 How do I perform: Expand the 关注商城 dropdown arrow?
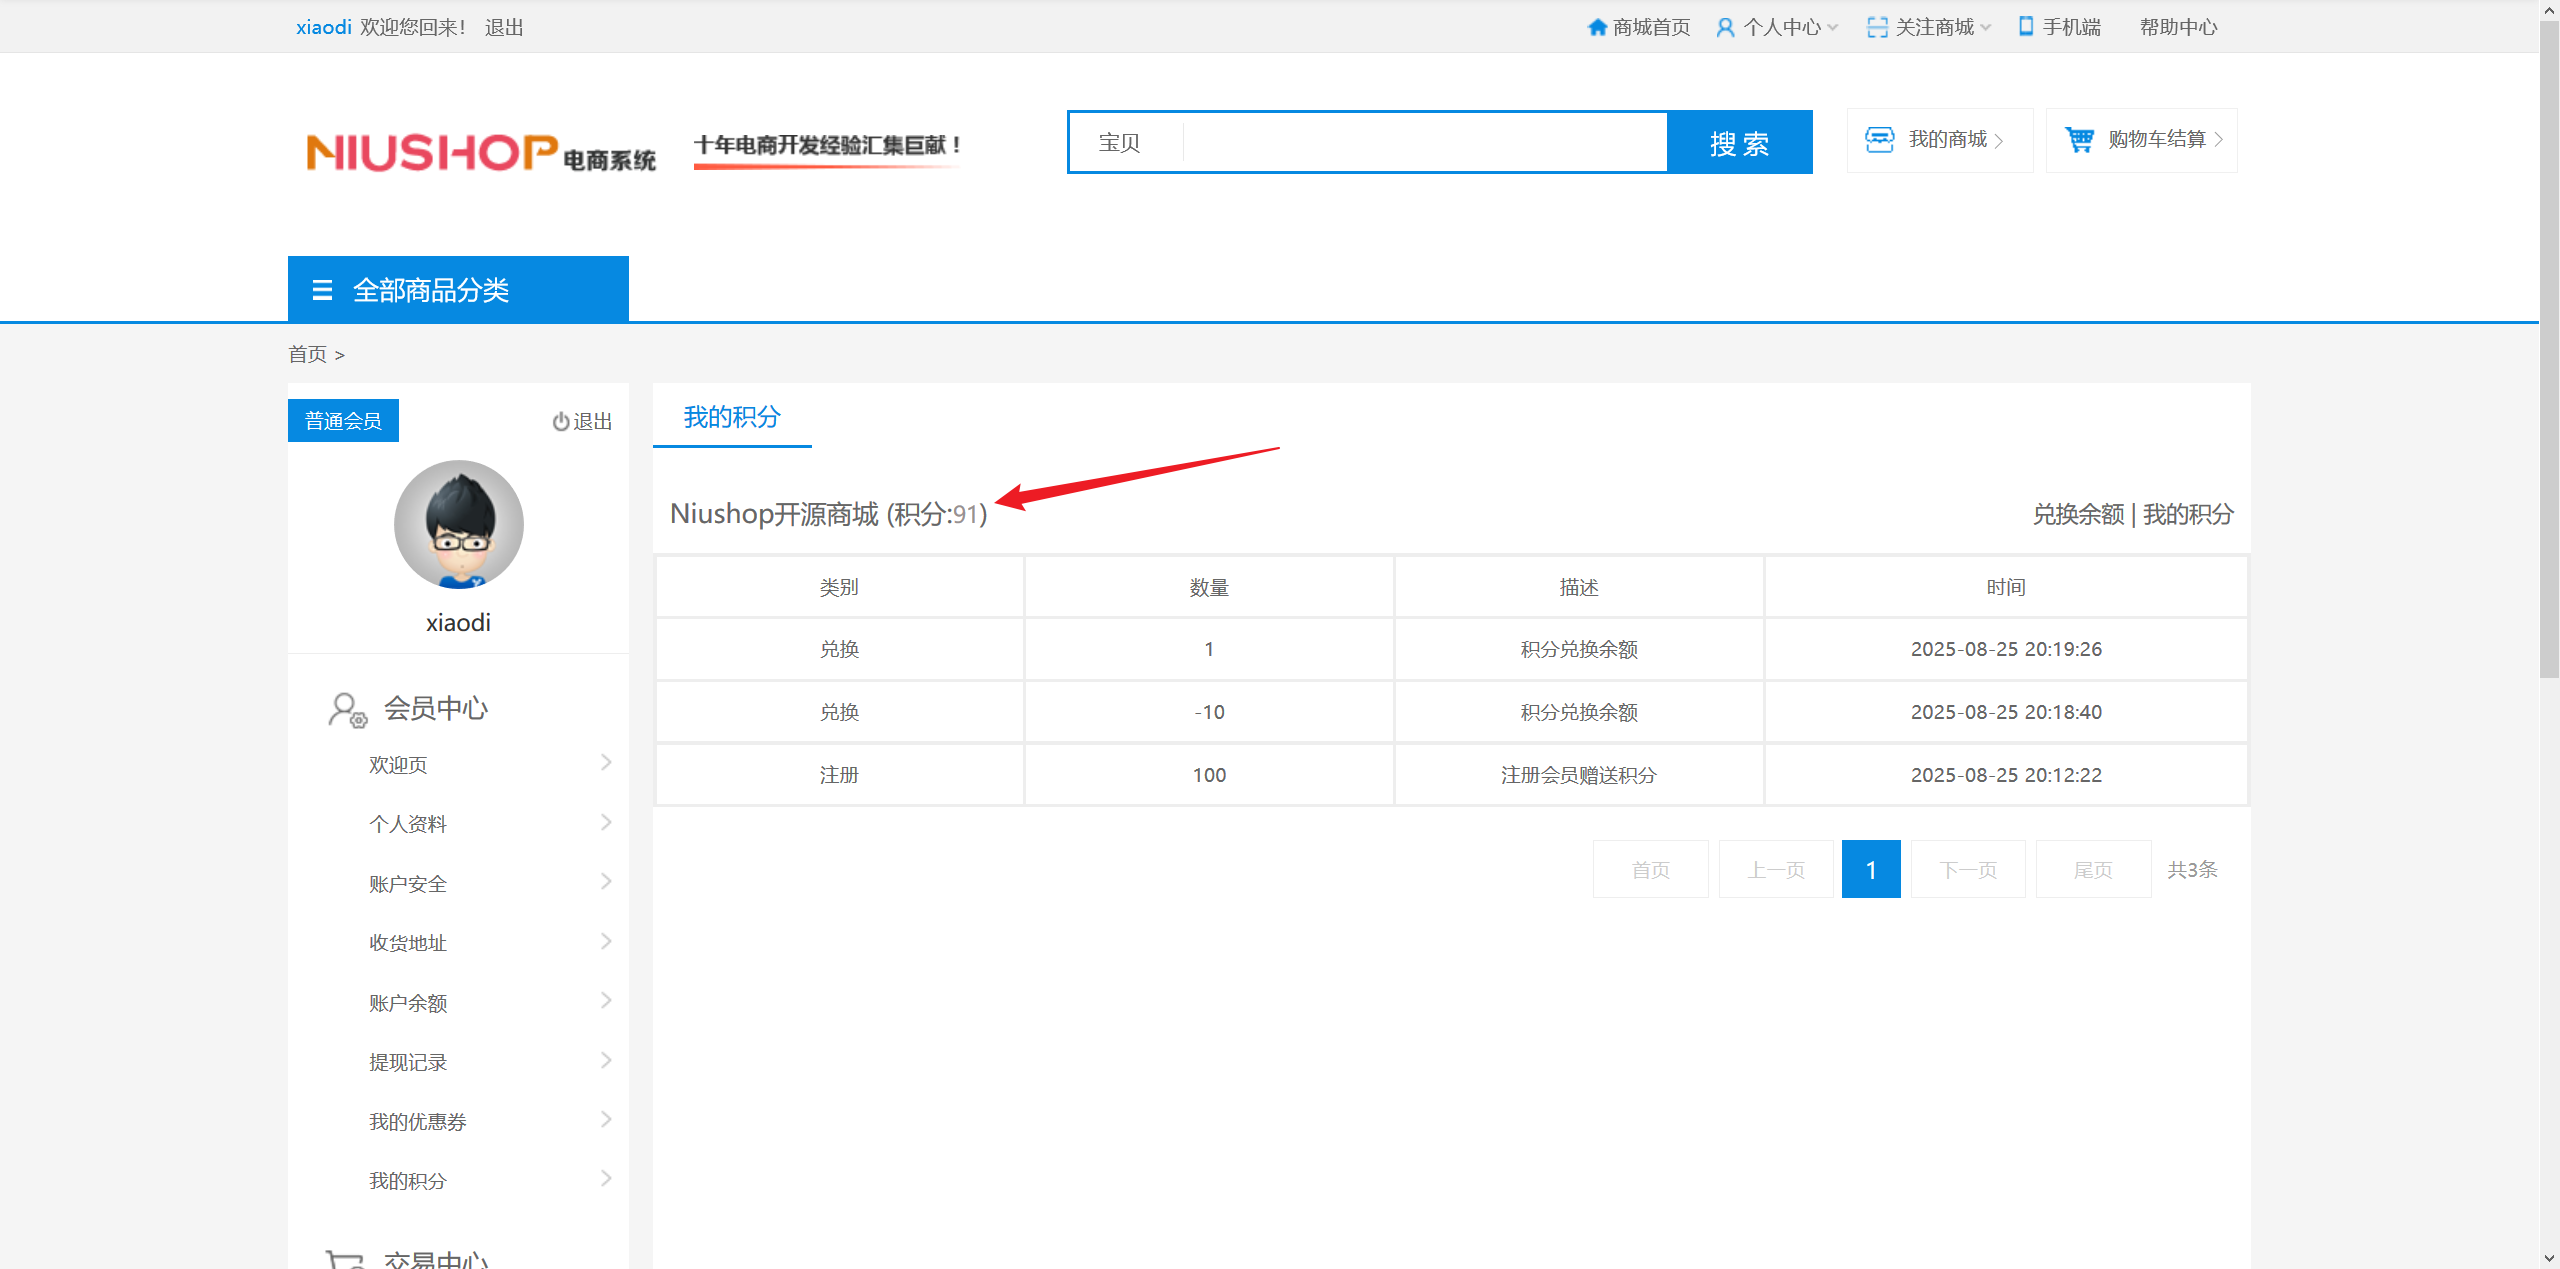(x=1986, y=28)
